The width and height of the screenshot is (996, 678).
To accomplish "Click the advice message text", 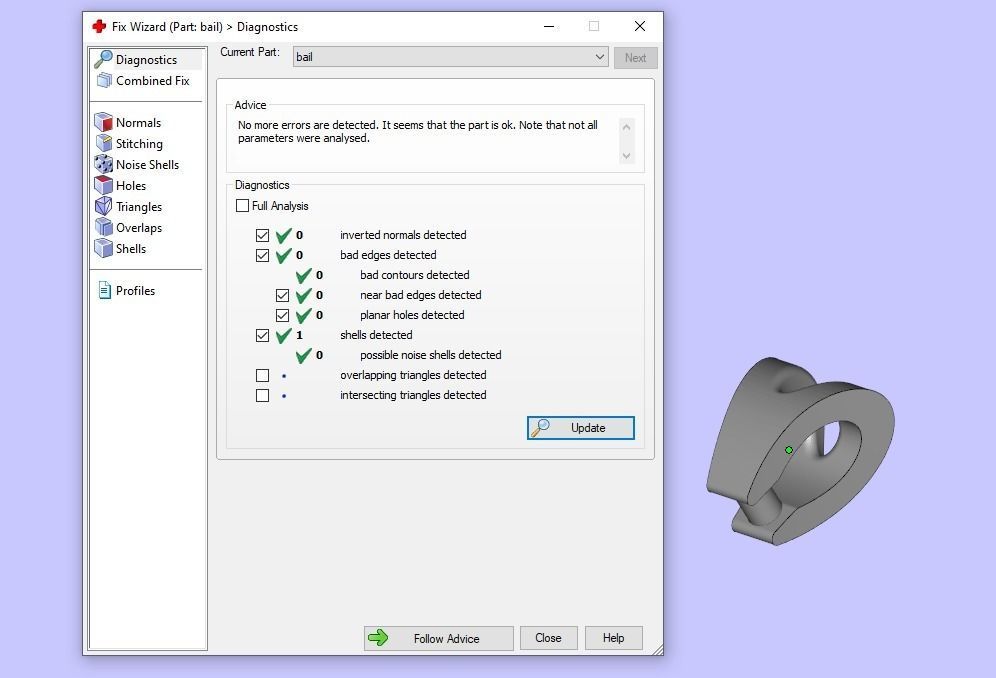I will [x=417, y=132].
